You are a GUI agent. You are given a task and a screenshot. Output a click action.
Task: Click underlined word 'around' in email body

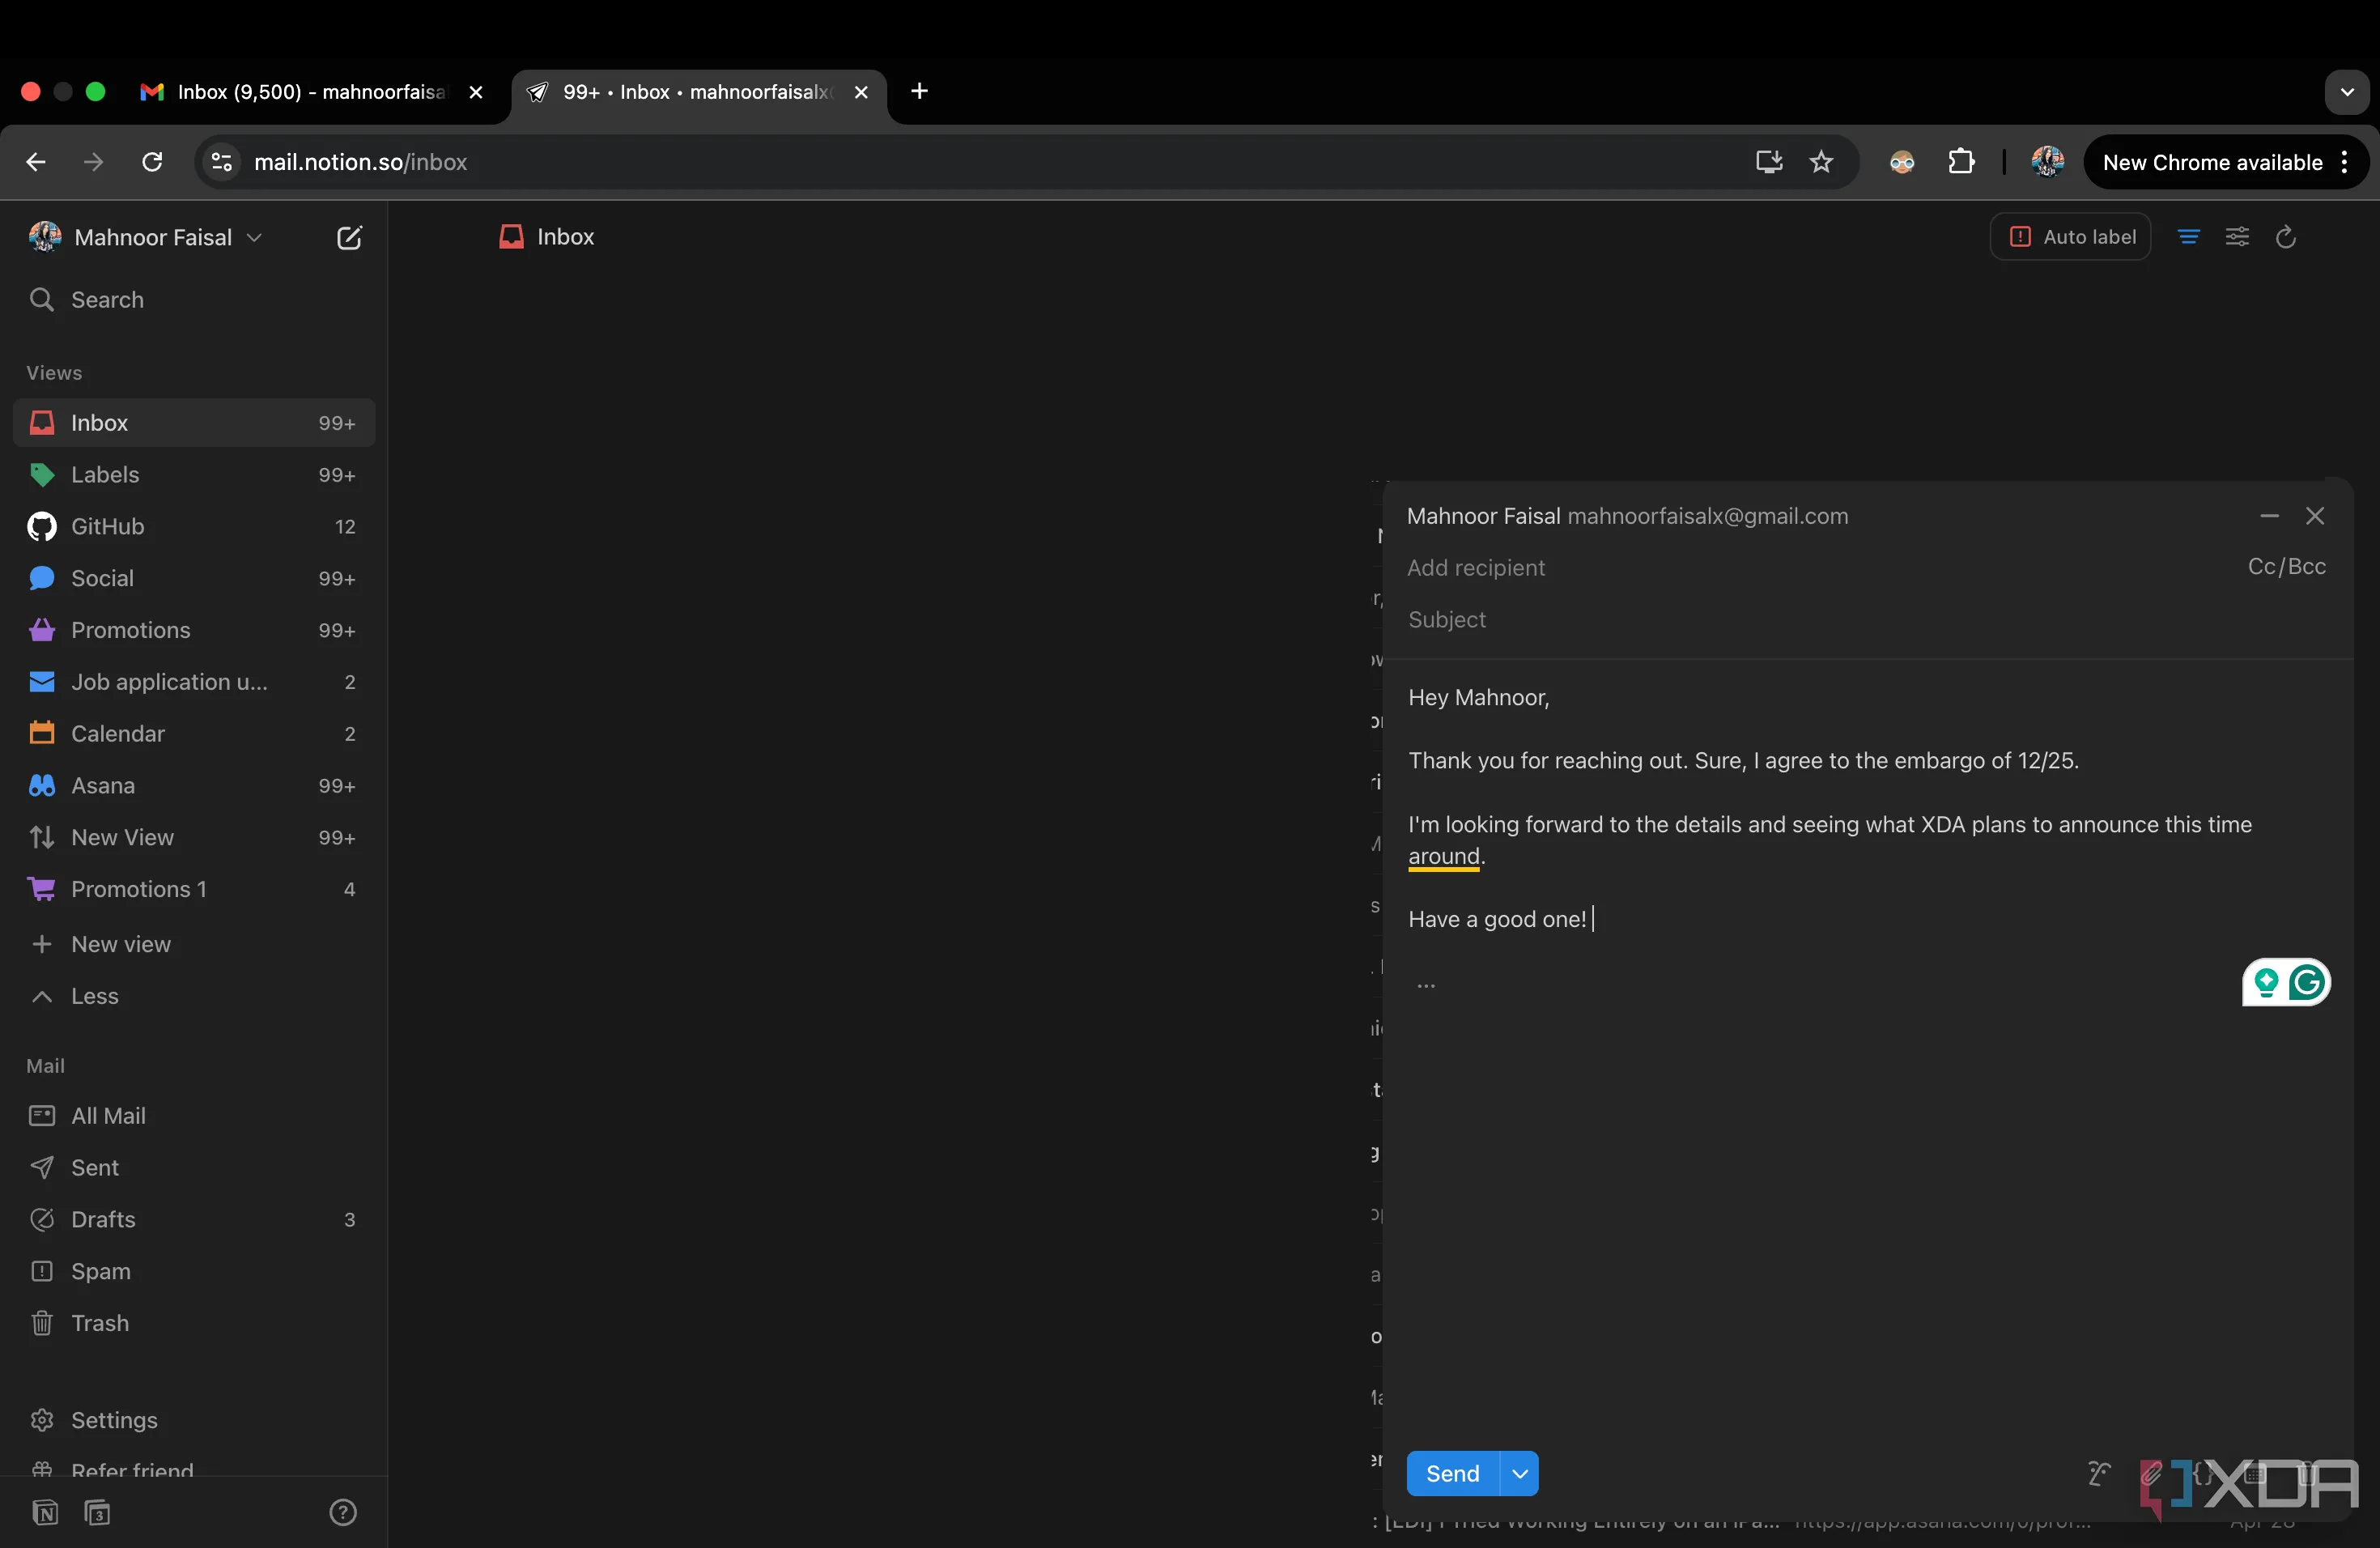coord(1444,857)
